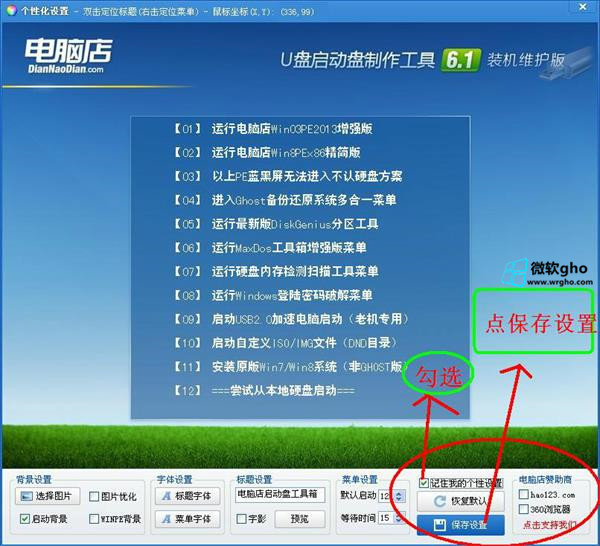Image resolution: width=600 pixels, height=546 pixels.
Task: Close the 个性化设置 window
Action: (583, 7)
